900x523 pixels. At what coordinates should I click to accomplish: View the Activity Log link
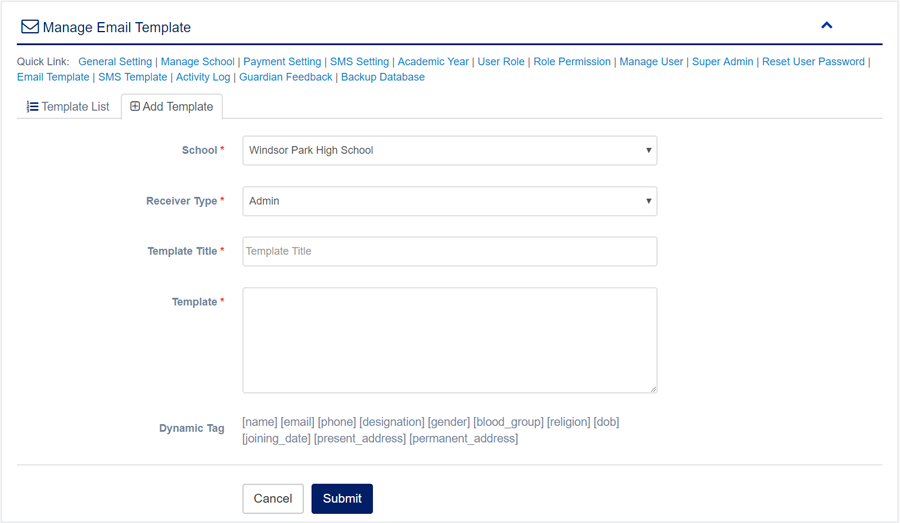(x=203, y=77)
